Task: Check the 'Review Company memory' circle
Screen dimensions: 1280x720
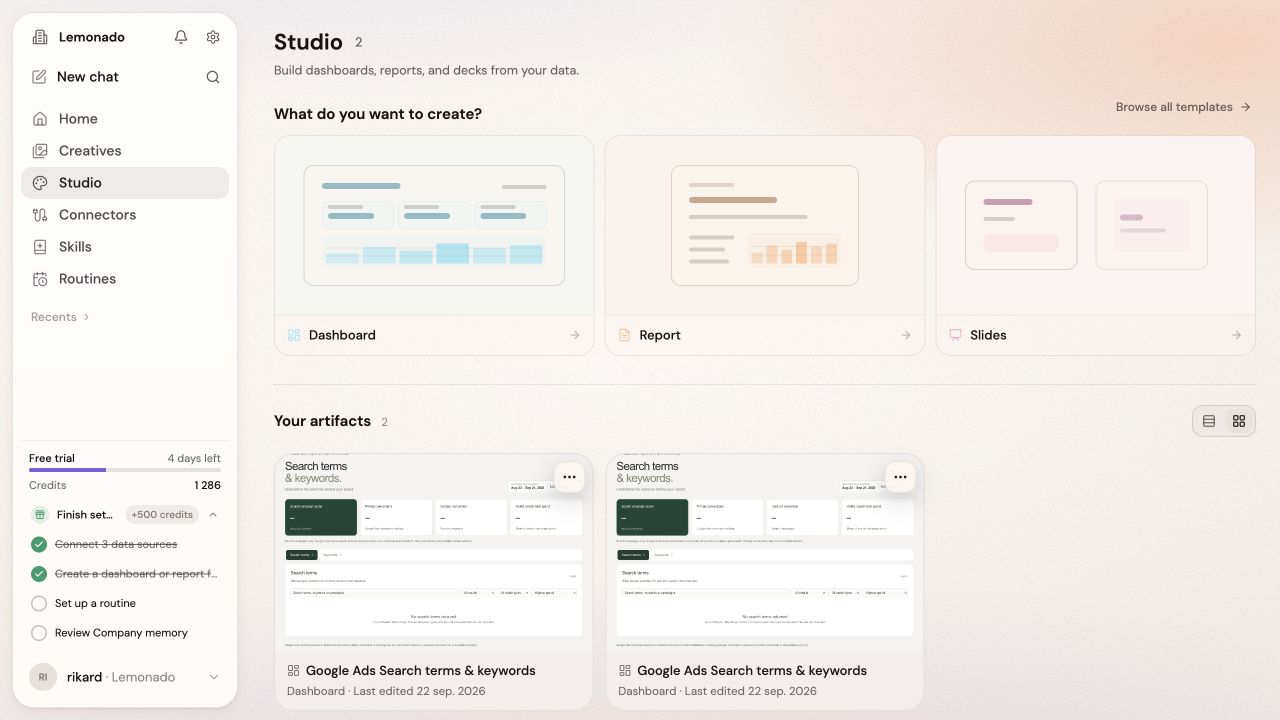Action: pos(39,633)
